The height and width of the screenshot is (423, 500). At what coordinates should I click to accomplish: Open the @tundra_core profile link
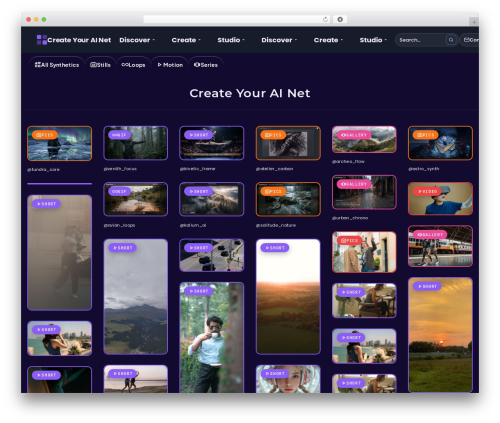pyautogui.click(x=43, y=170)
